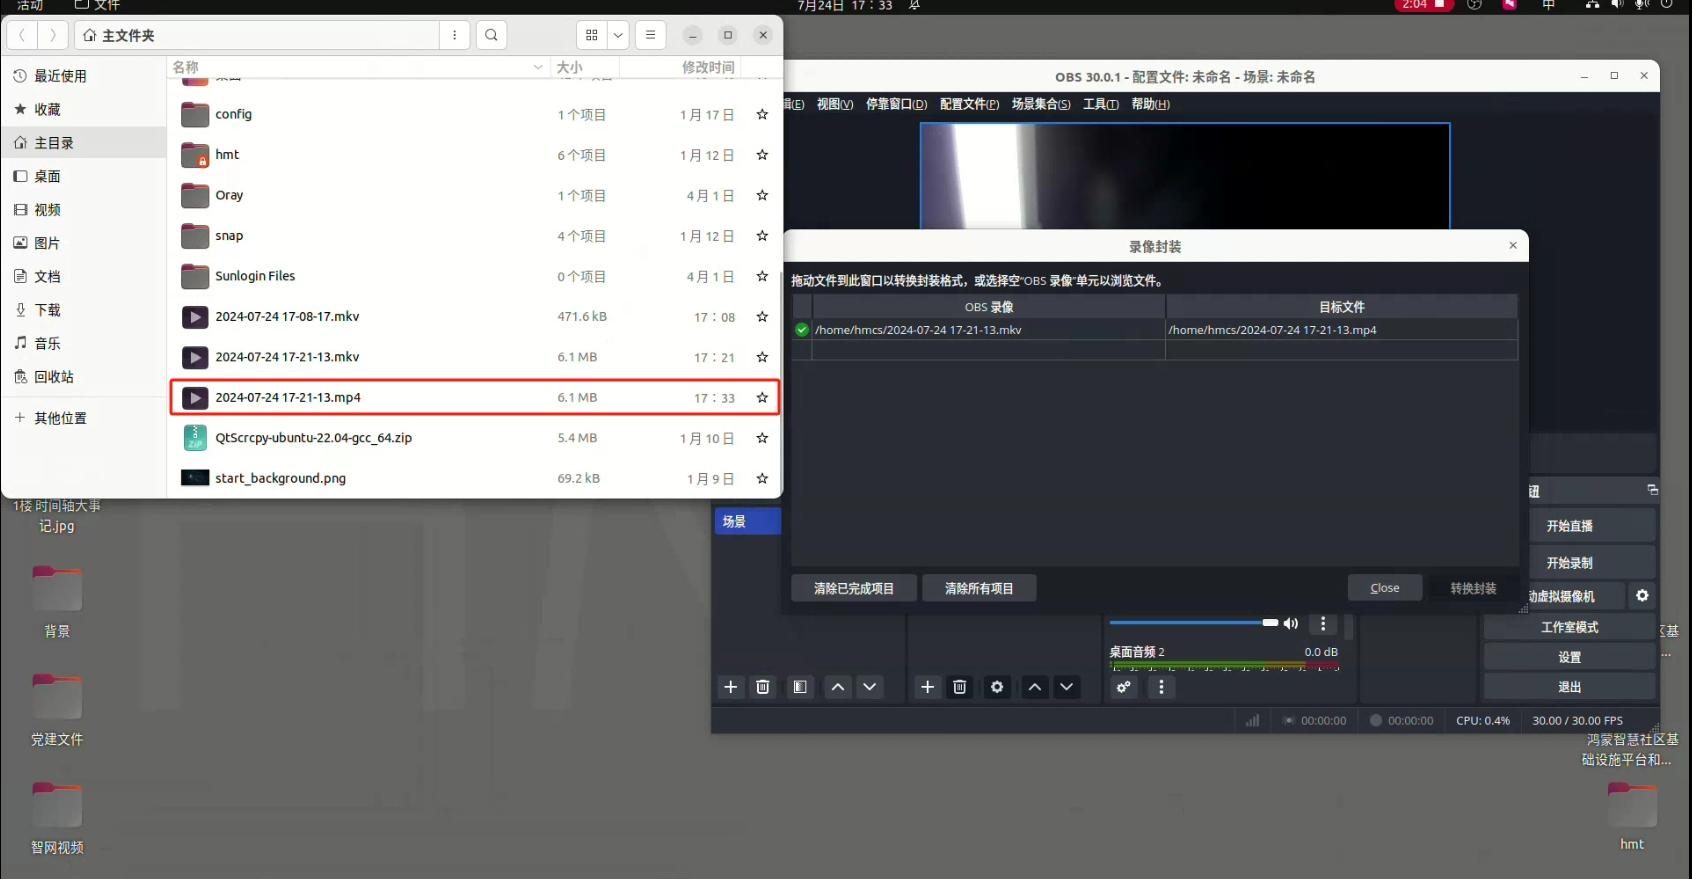
Task: Open the file manager search
Action: pyautogui.click(x=491, y=35)
